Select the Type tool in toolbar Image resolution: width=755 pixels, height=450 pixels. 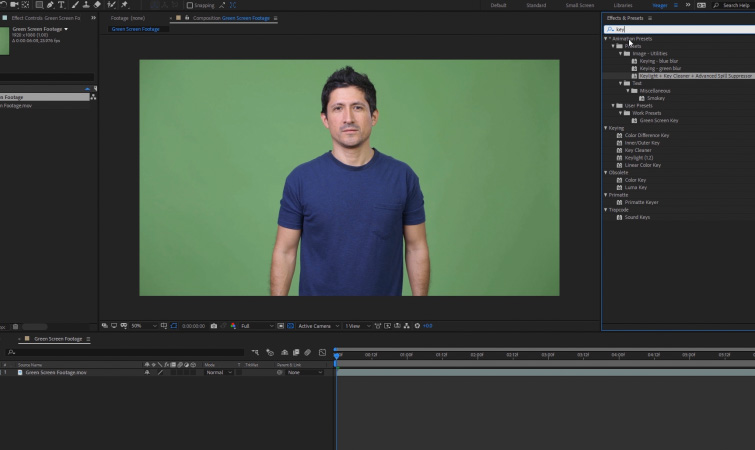(62, 5)
